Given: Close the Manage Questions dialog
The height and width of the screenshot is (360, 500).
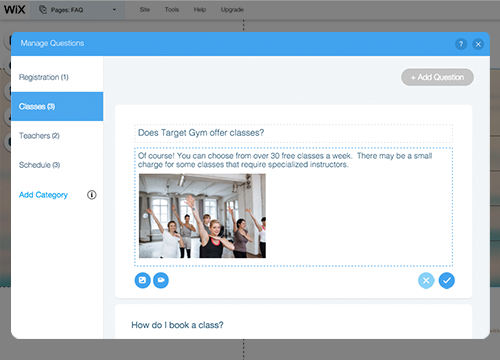Looking at the screenshot, I should point(478,44).
